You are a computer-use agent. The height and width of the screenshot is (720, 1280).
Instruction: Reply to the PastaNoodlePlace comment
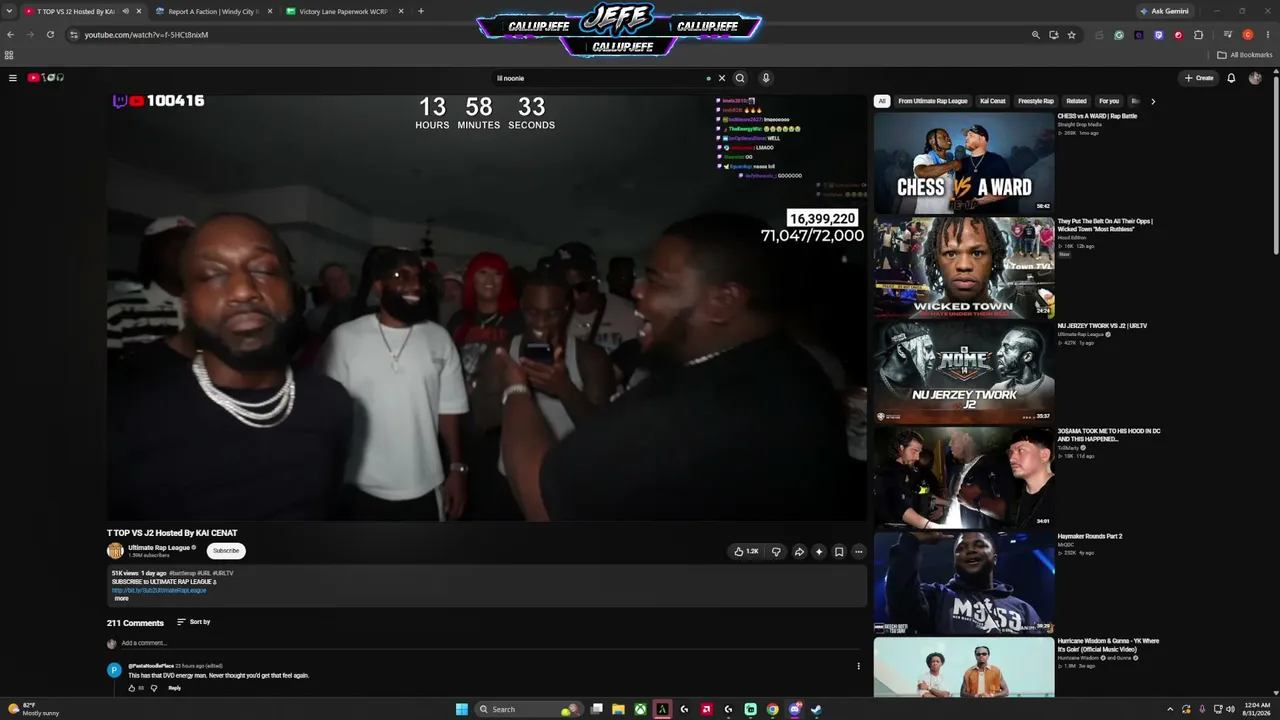point(175,688)
